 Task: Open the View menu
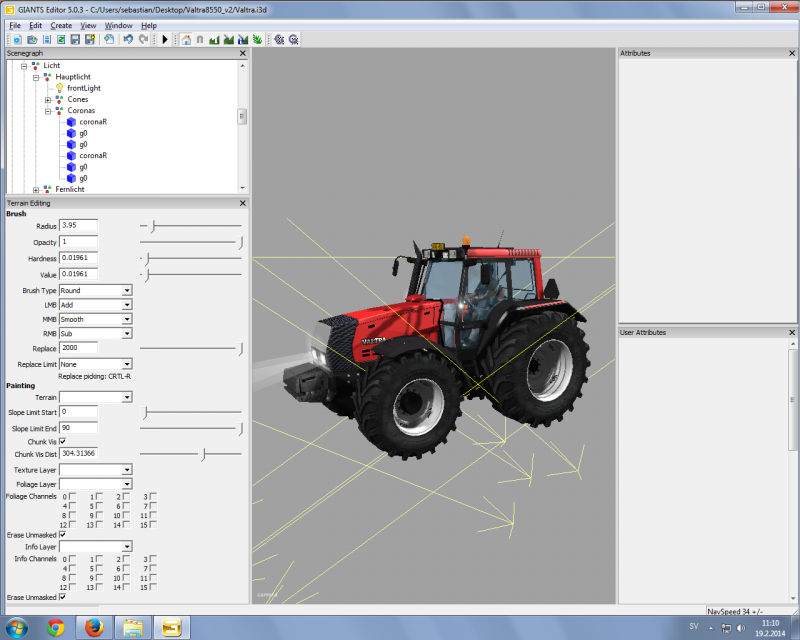click(x=88, y=26)
